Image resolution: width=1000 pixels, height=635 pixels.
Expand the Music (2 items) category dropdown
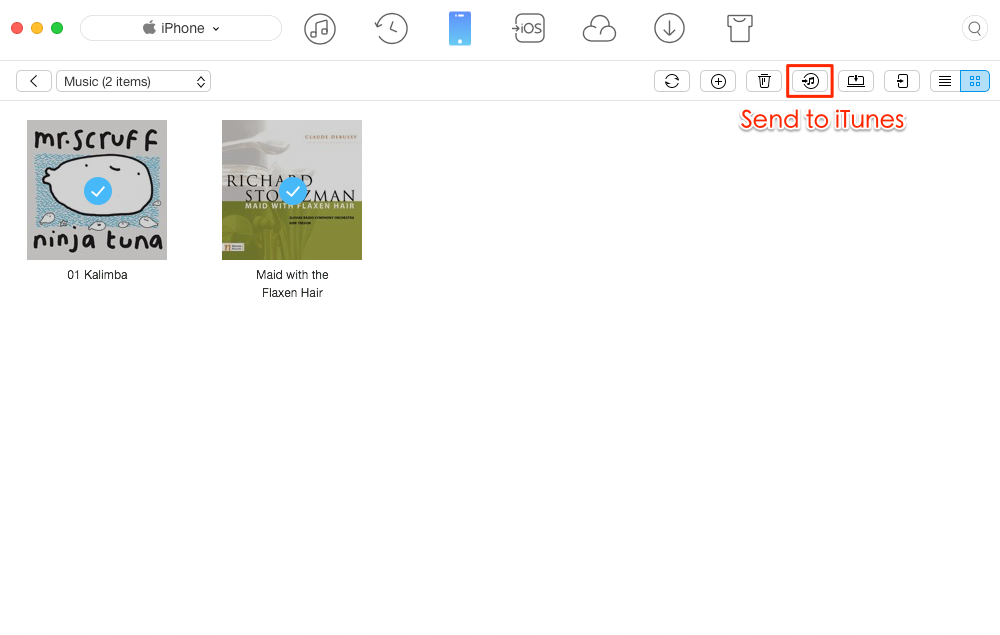[133, 81]
